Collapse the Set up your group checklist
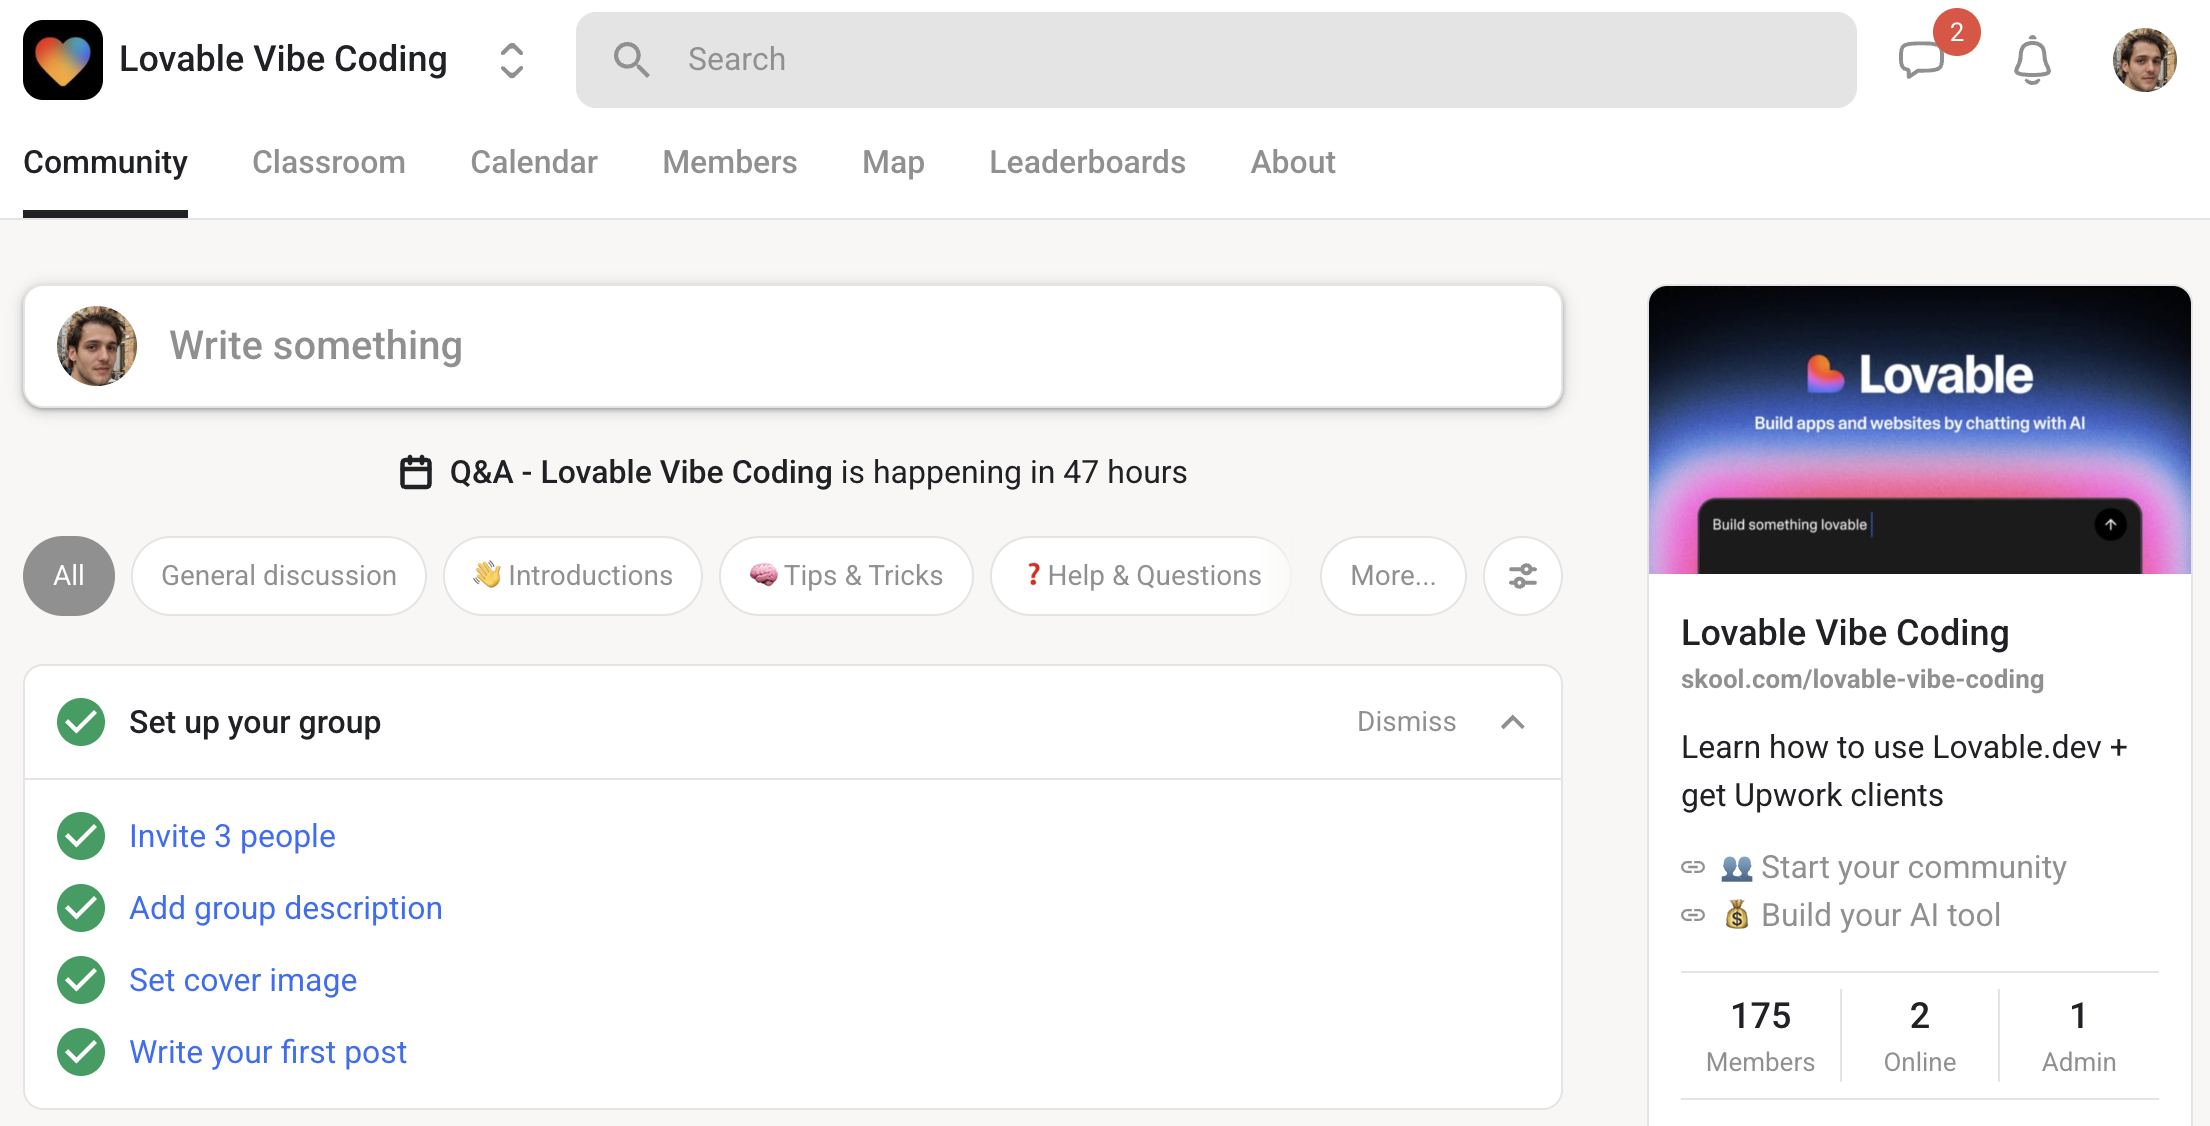 1513,722
